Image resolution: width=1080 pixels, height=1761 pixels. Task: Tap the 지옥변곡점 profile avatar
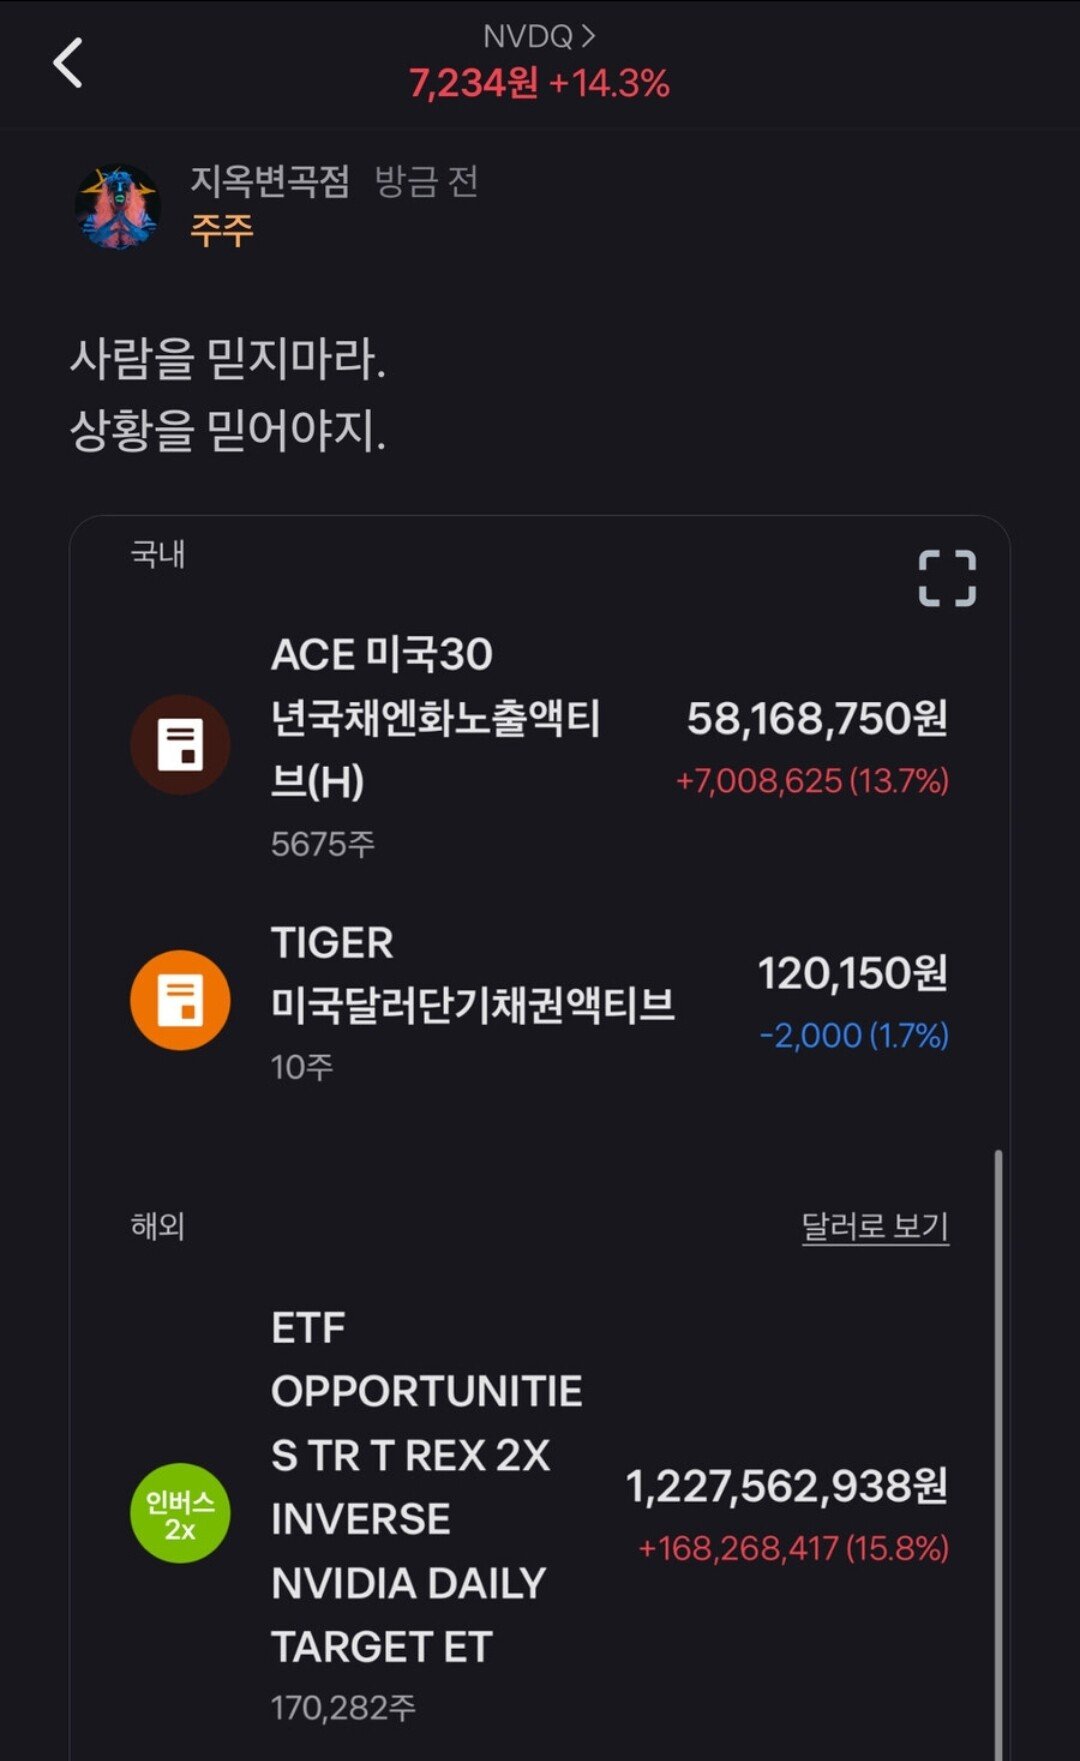pyautogui.click(x=118, y=207)
